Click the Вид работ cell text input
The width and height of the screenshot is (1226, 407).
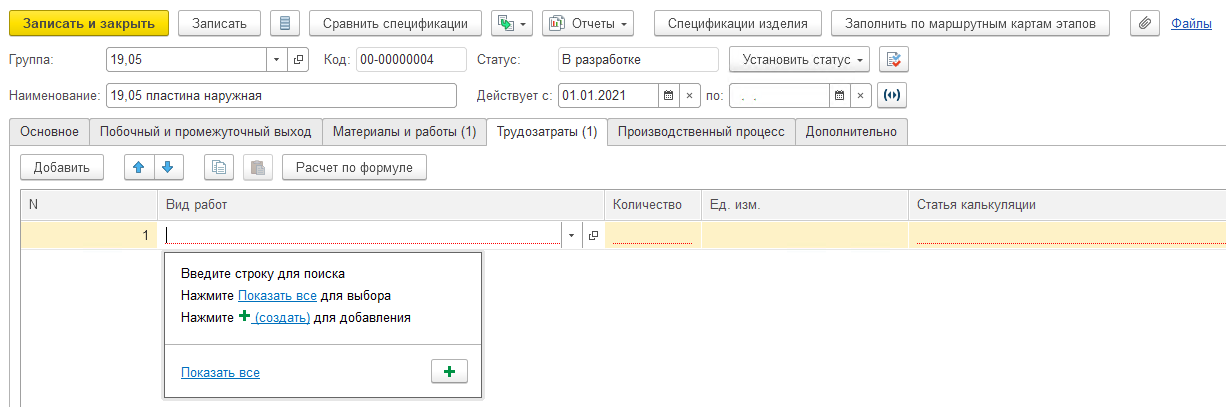[x=362, y=235]
